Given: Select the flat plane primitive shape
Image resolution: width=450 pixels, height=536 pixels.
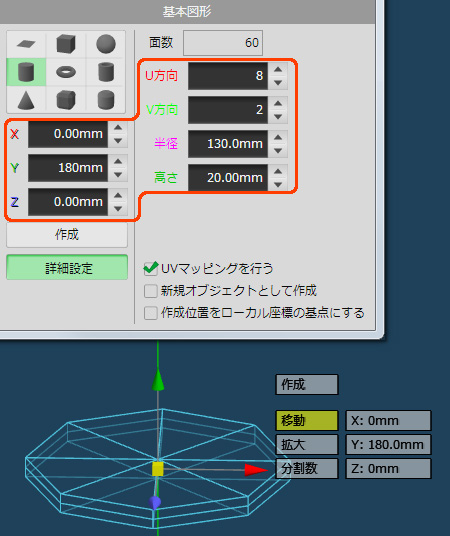Looking at the screenshot, I should pyautogui.click(x=26, y=44).
